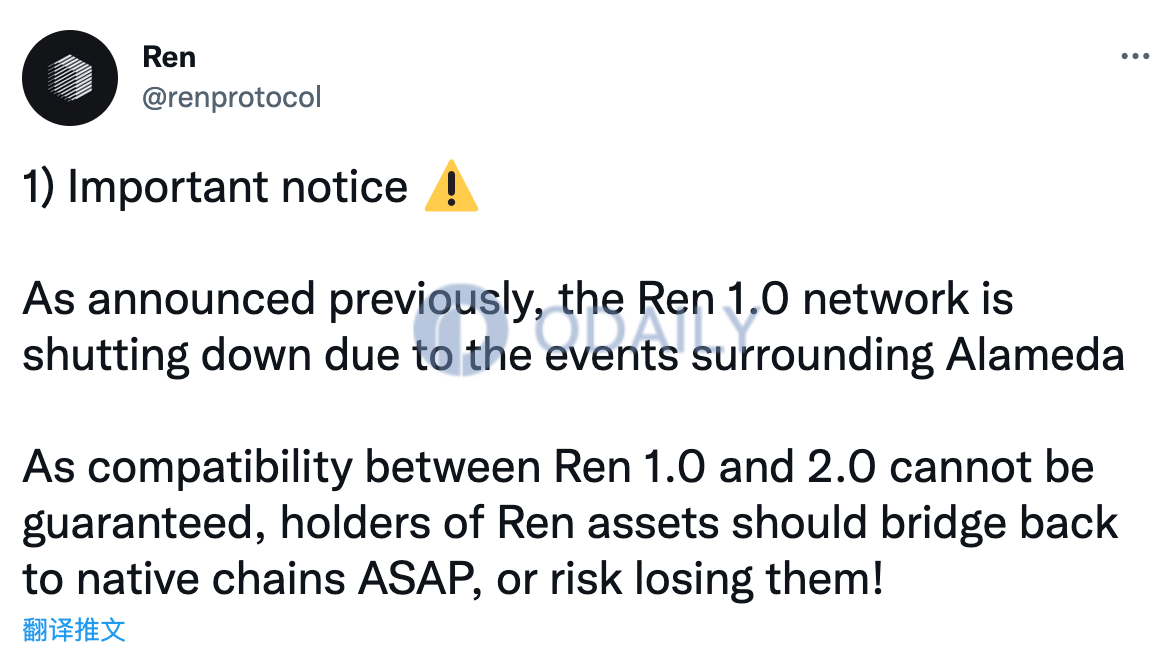Click the word "network" in the tweet
1176x662 pixels.
point(886,299)
